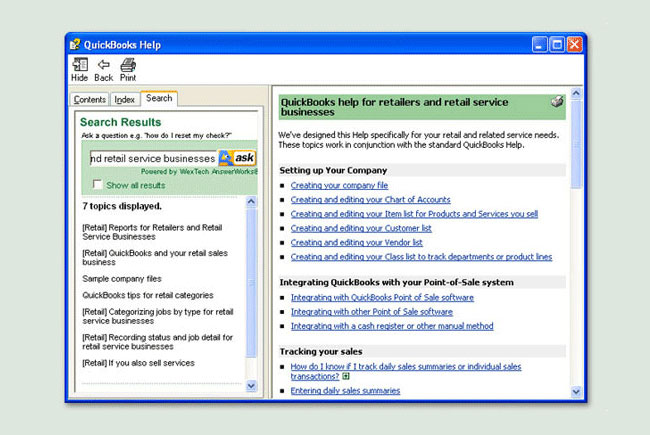Open Integrating with QuickBooks Point of Sale link
Screen dimensions: 650x435
click(382, 297)
